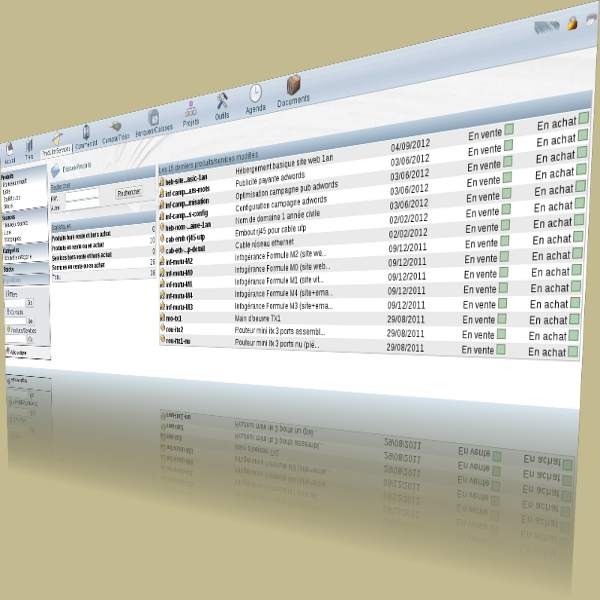Click En vente status square, Hébergement basique row
This screenshot has width=600, height=600.
(509, 129)
